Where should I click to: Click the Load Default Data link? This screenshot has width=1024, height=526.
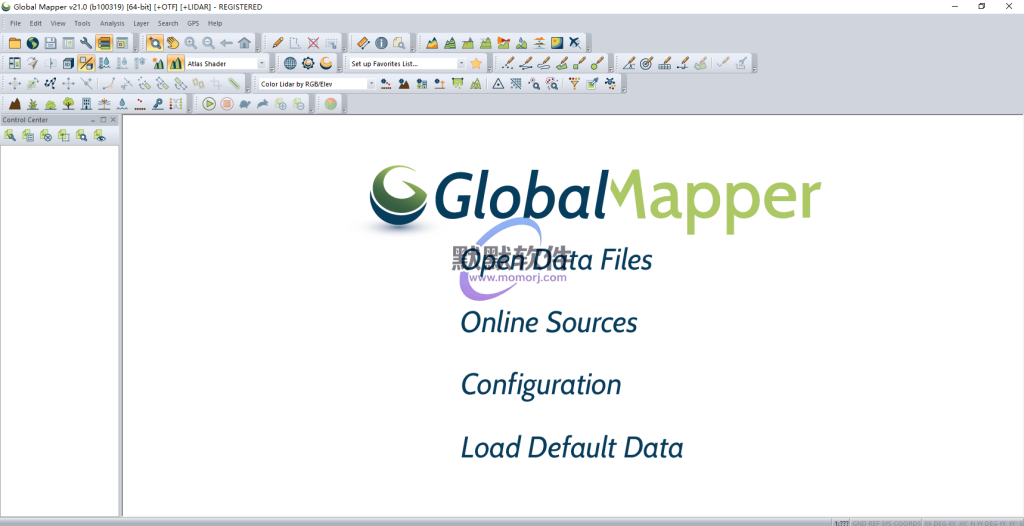coord(571,448)
